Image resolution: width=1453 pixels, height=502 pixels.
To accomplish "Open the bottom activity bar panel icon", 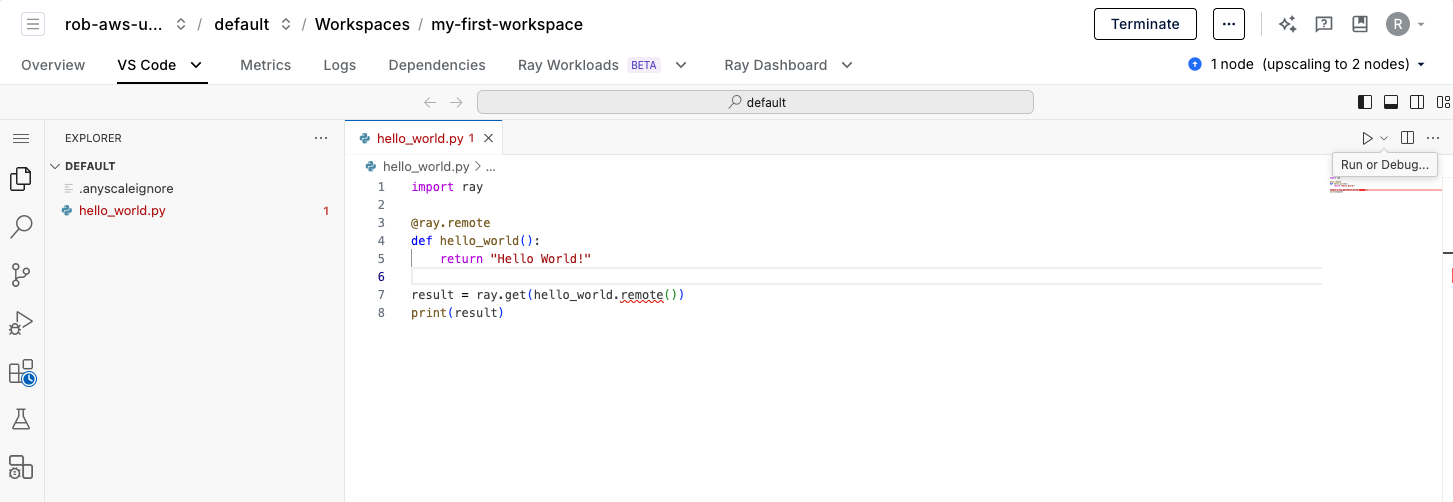I will [21, 467].
